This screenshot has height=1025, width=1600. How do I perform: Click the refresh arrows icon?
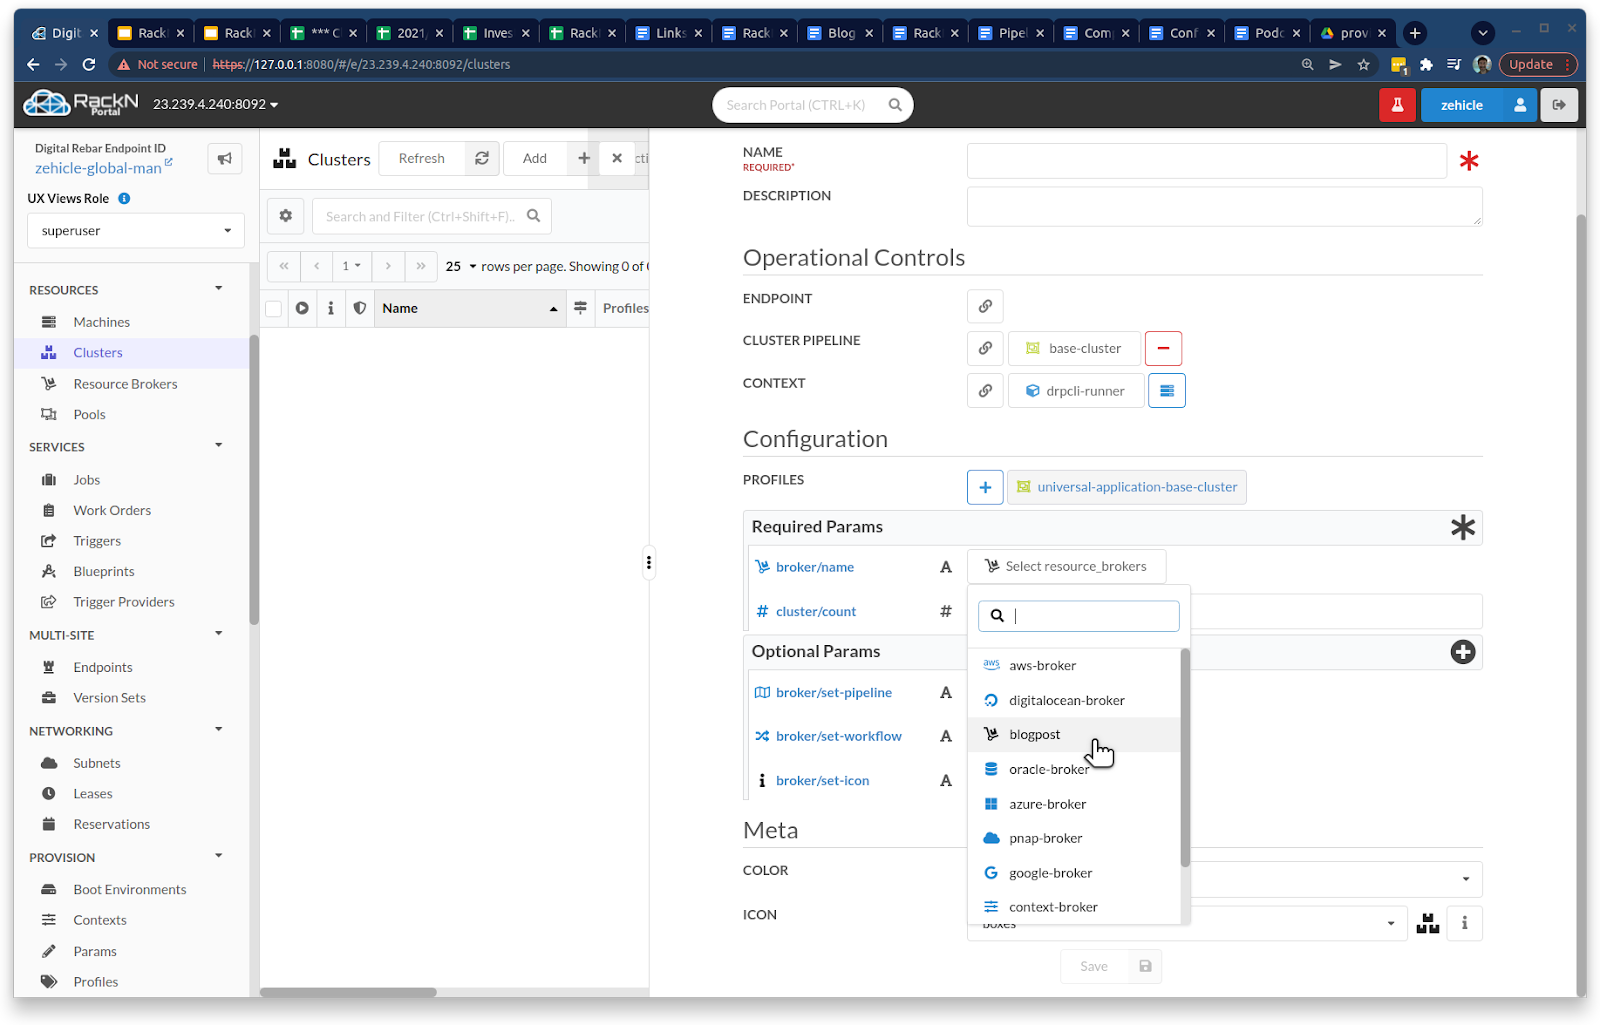482,158
